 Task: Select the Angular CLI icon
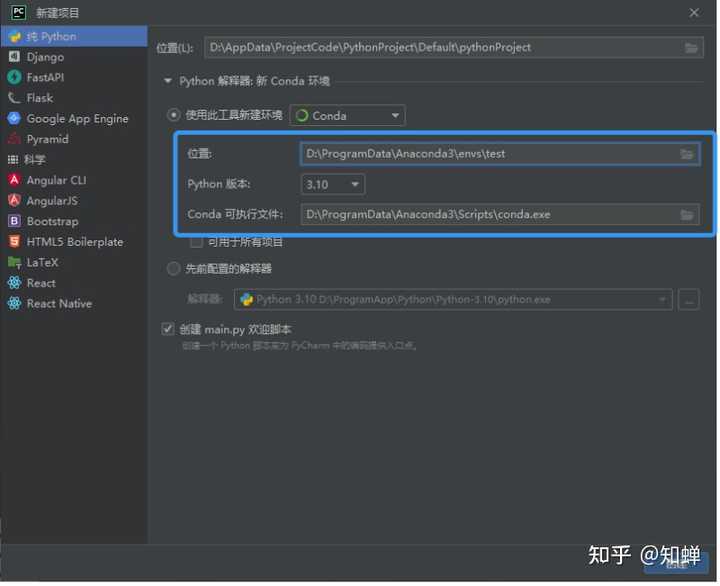tap(14, 180)
